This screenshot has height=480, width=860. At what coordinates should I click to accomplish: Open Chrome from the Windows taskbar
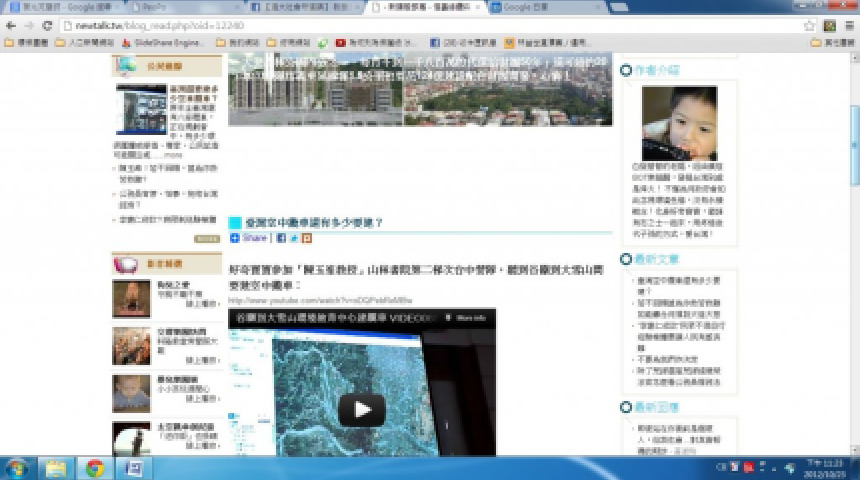(x=94, y=468)
